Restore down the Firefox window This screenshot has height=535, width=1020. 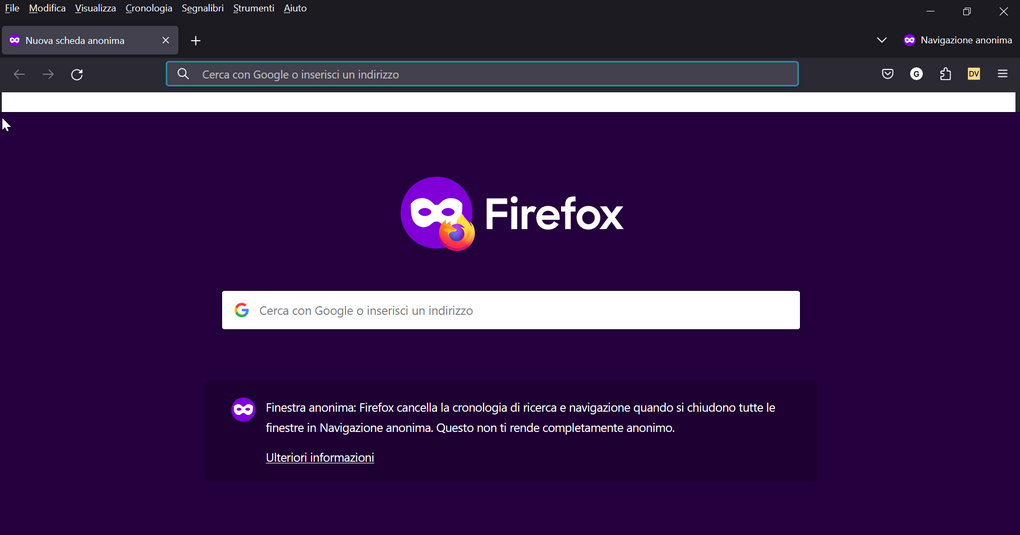point(967,11)
